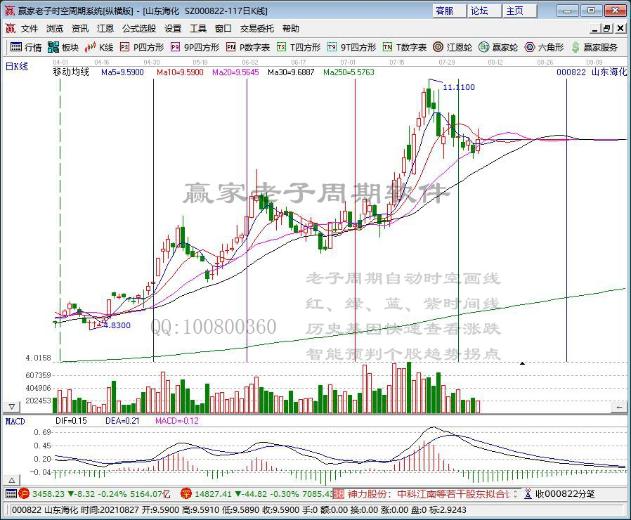Open the 文件 menu
This screenshot has width=631, height=520.
click(29, 29)
